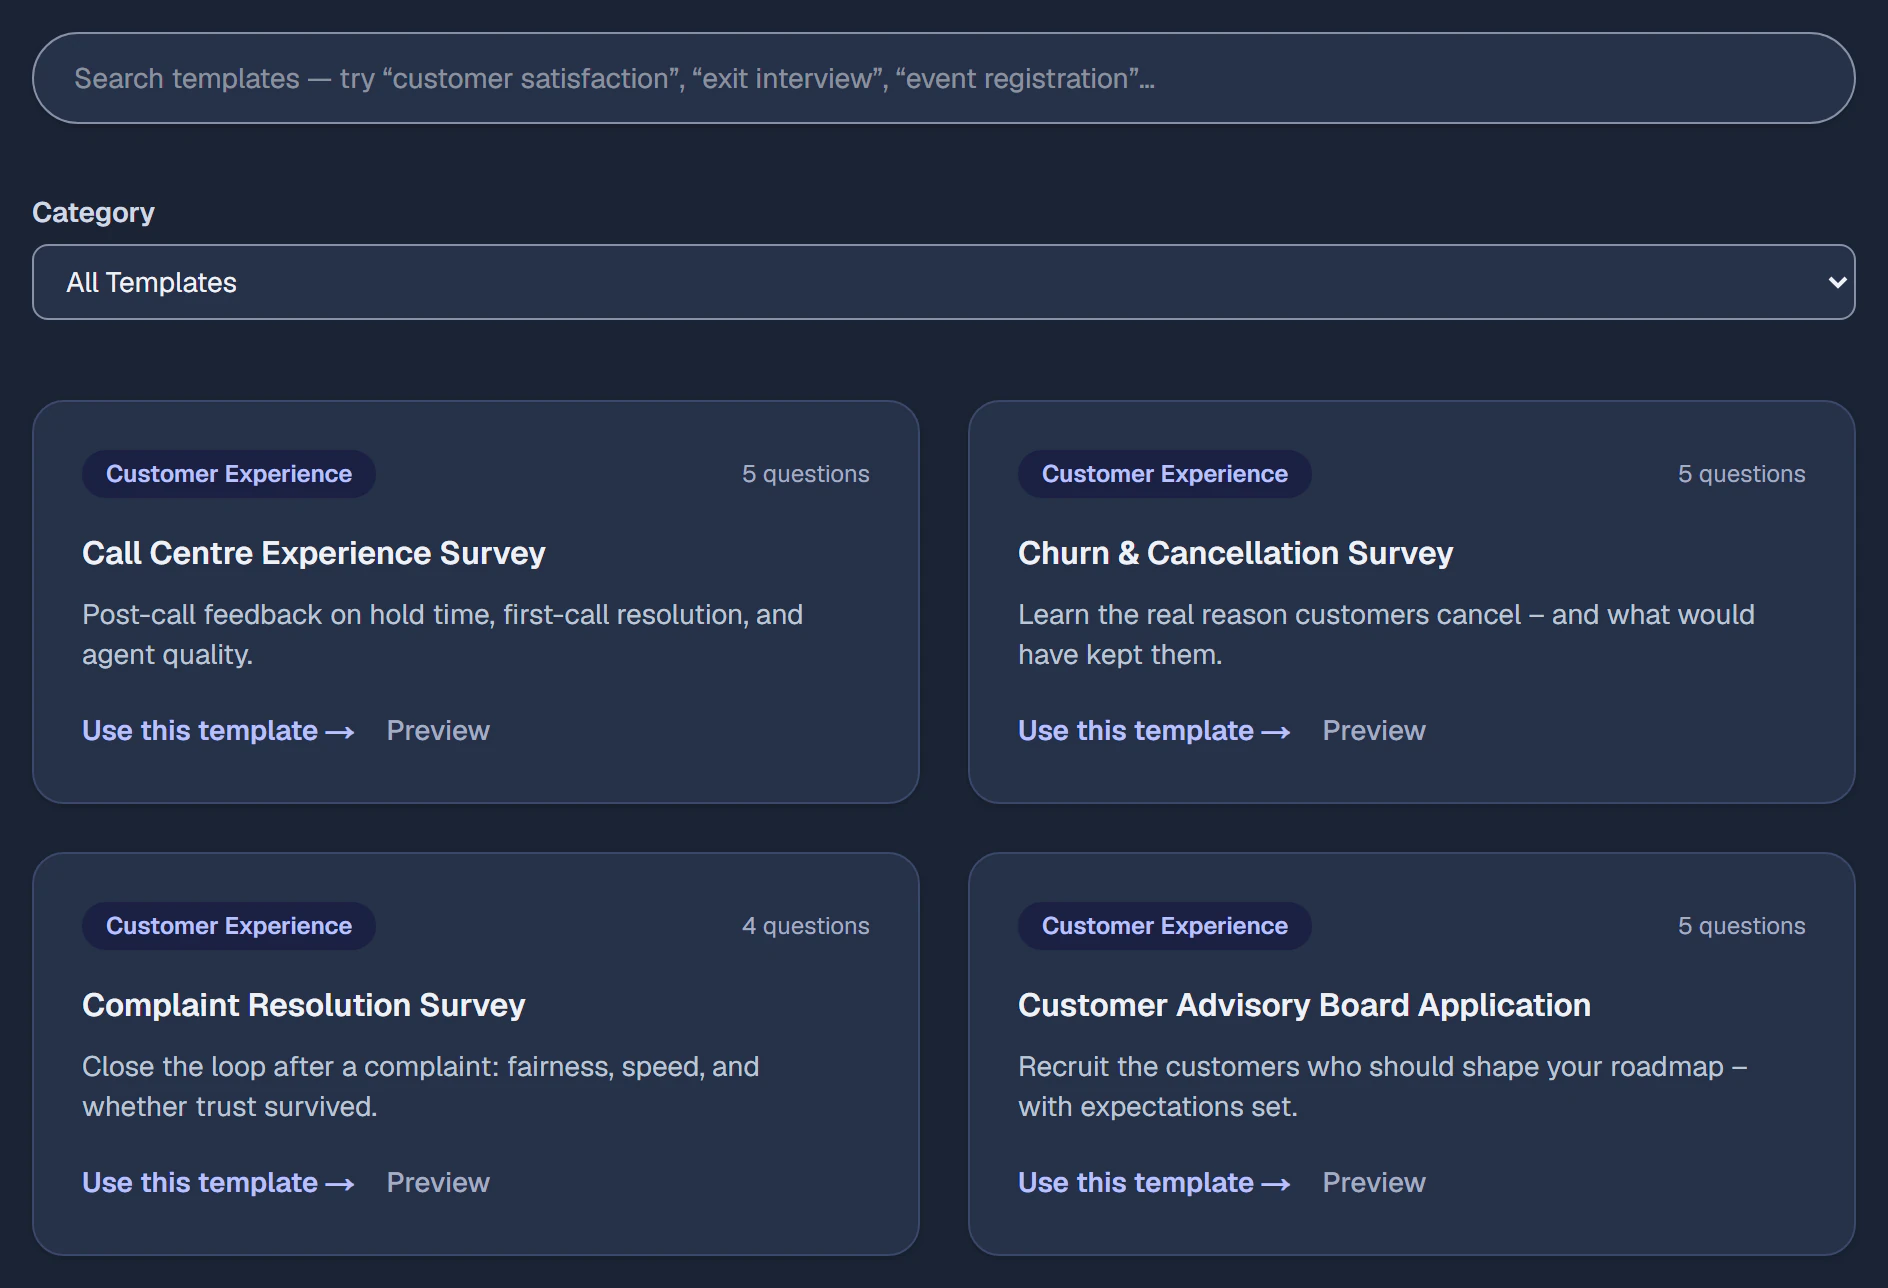
Task: Preview the Churn & Cancellation Survey
Action: pyautogui.click(x=1374, y=731)
